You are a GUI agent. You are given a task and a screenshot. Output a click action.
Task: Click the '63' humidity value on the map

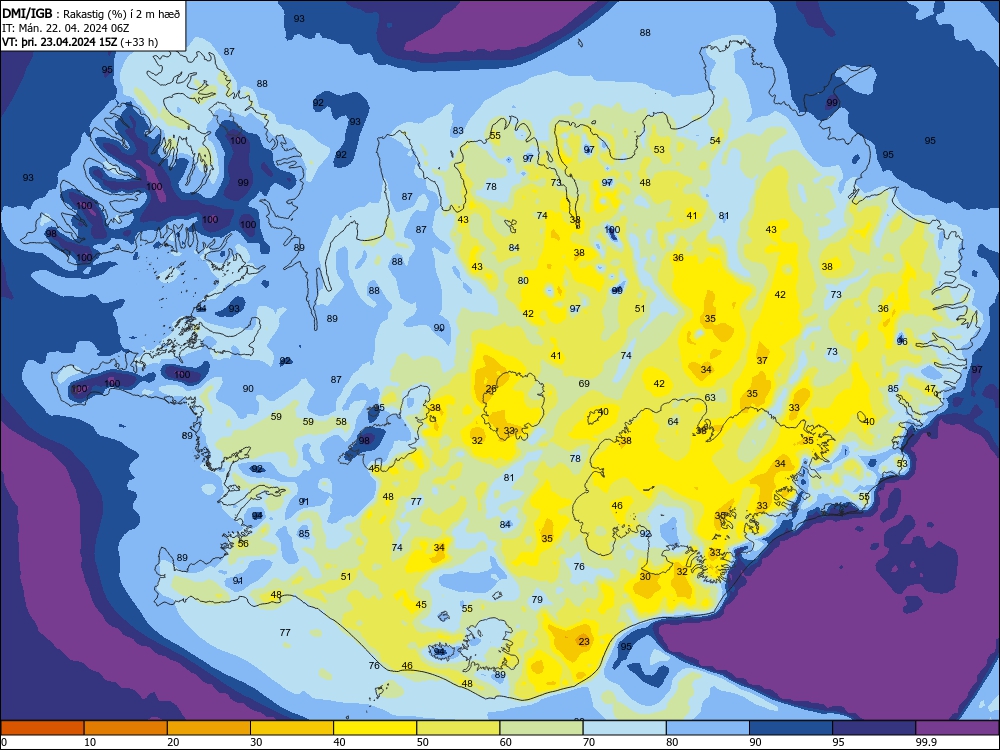click(x=710, y=397)
